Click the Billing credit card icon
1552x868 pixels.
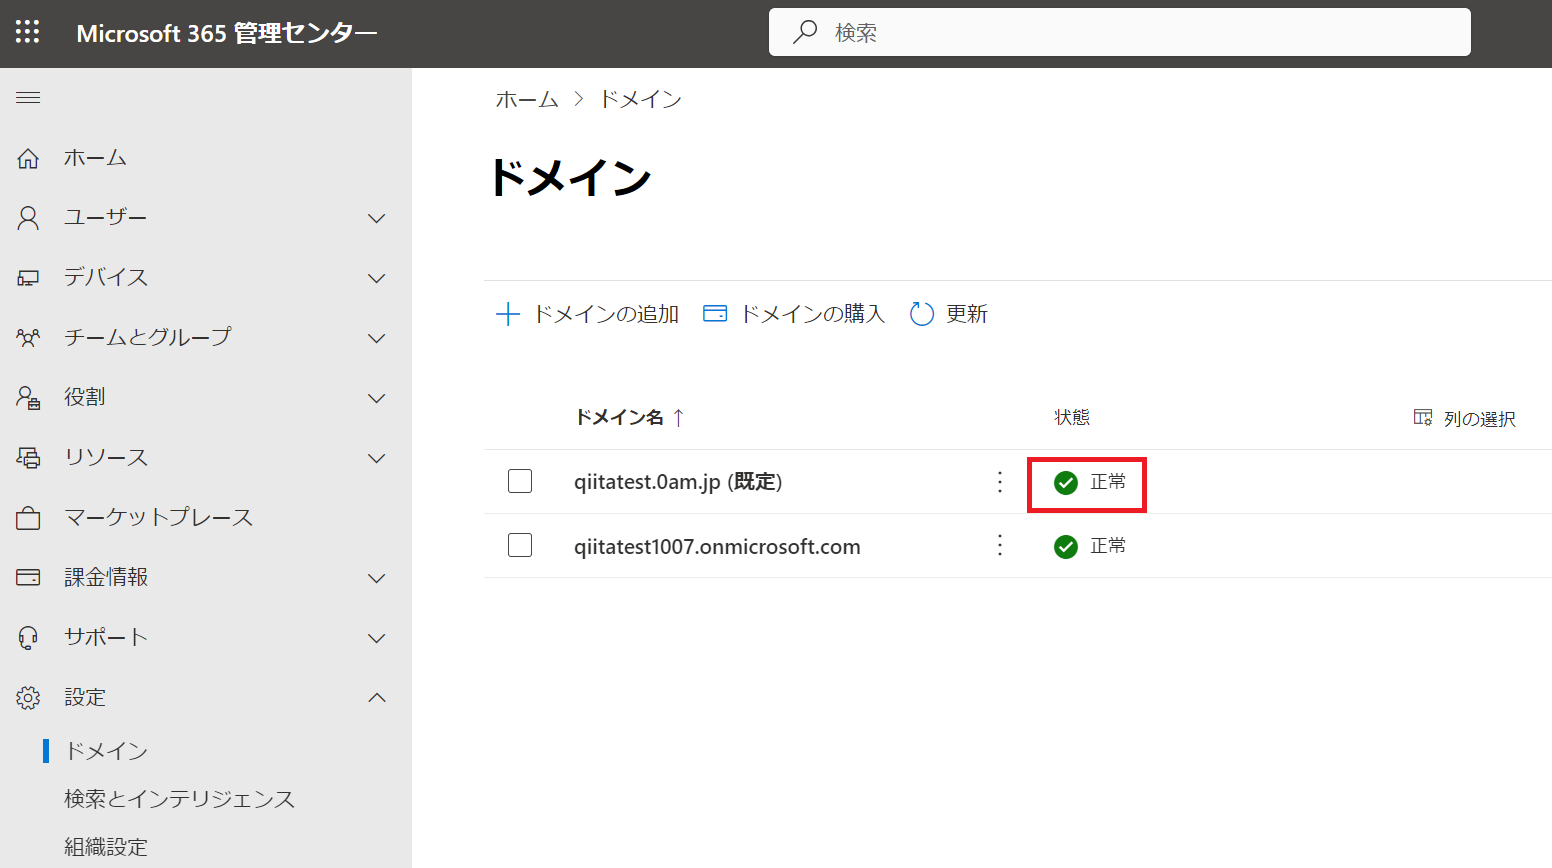tap(28, 578)
